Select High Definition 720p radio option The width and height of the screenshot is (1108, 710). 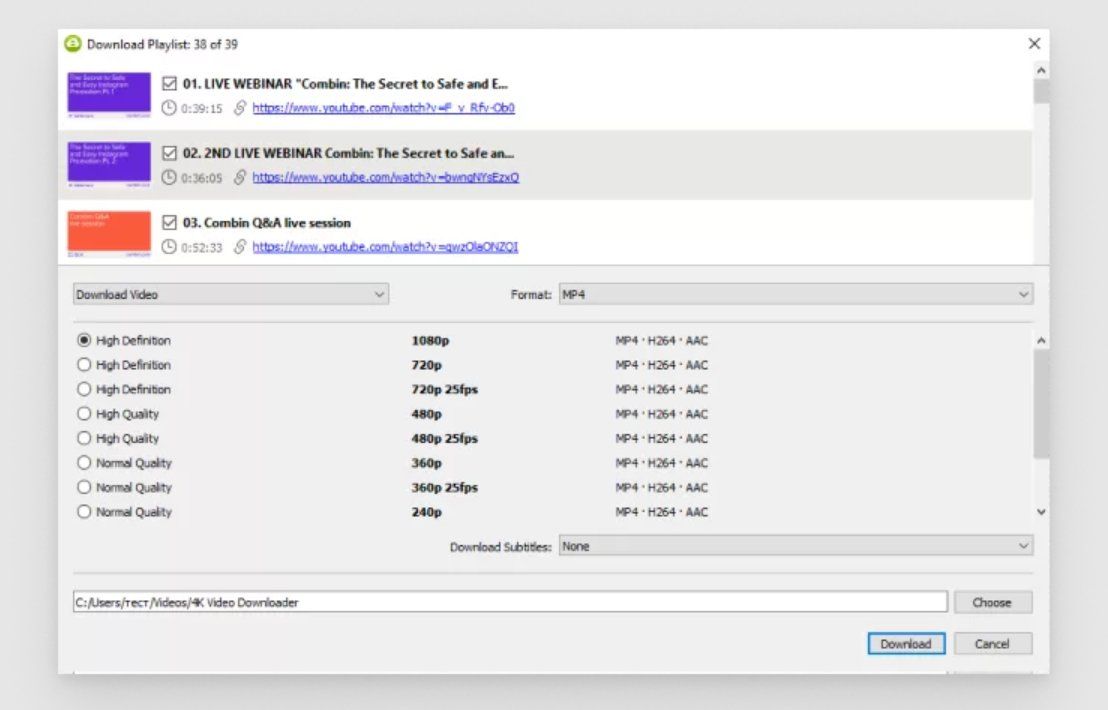[84, 365]
